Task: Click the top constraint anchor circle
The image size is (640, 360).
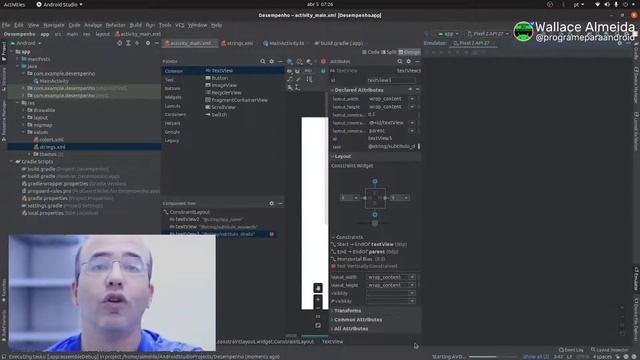Action: coord(375,181)
